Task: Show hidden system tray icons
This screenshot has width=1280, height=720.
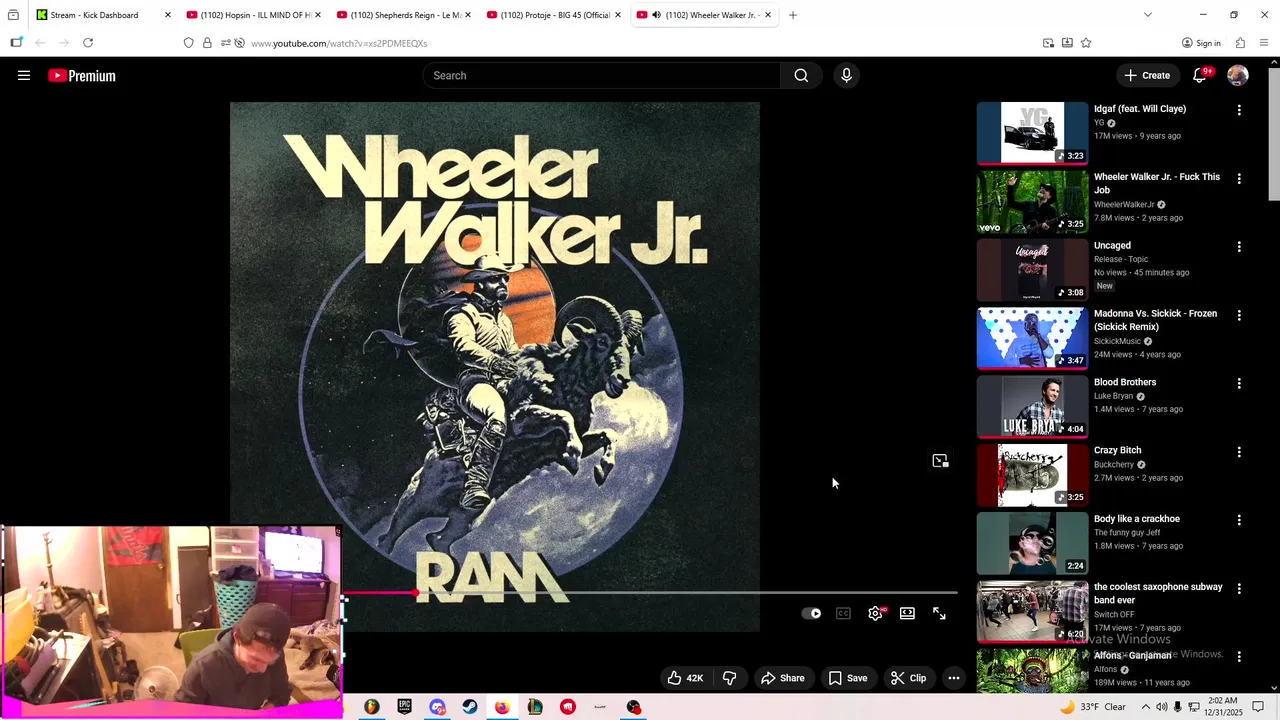Action: pyautogui.click(x=1146, y=707)
